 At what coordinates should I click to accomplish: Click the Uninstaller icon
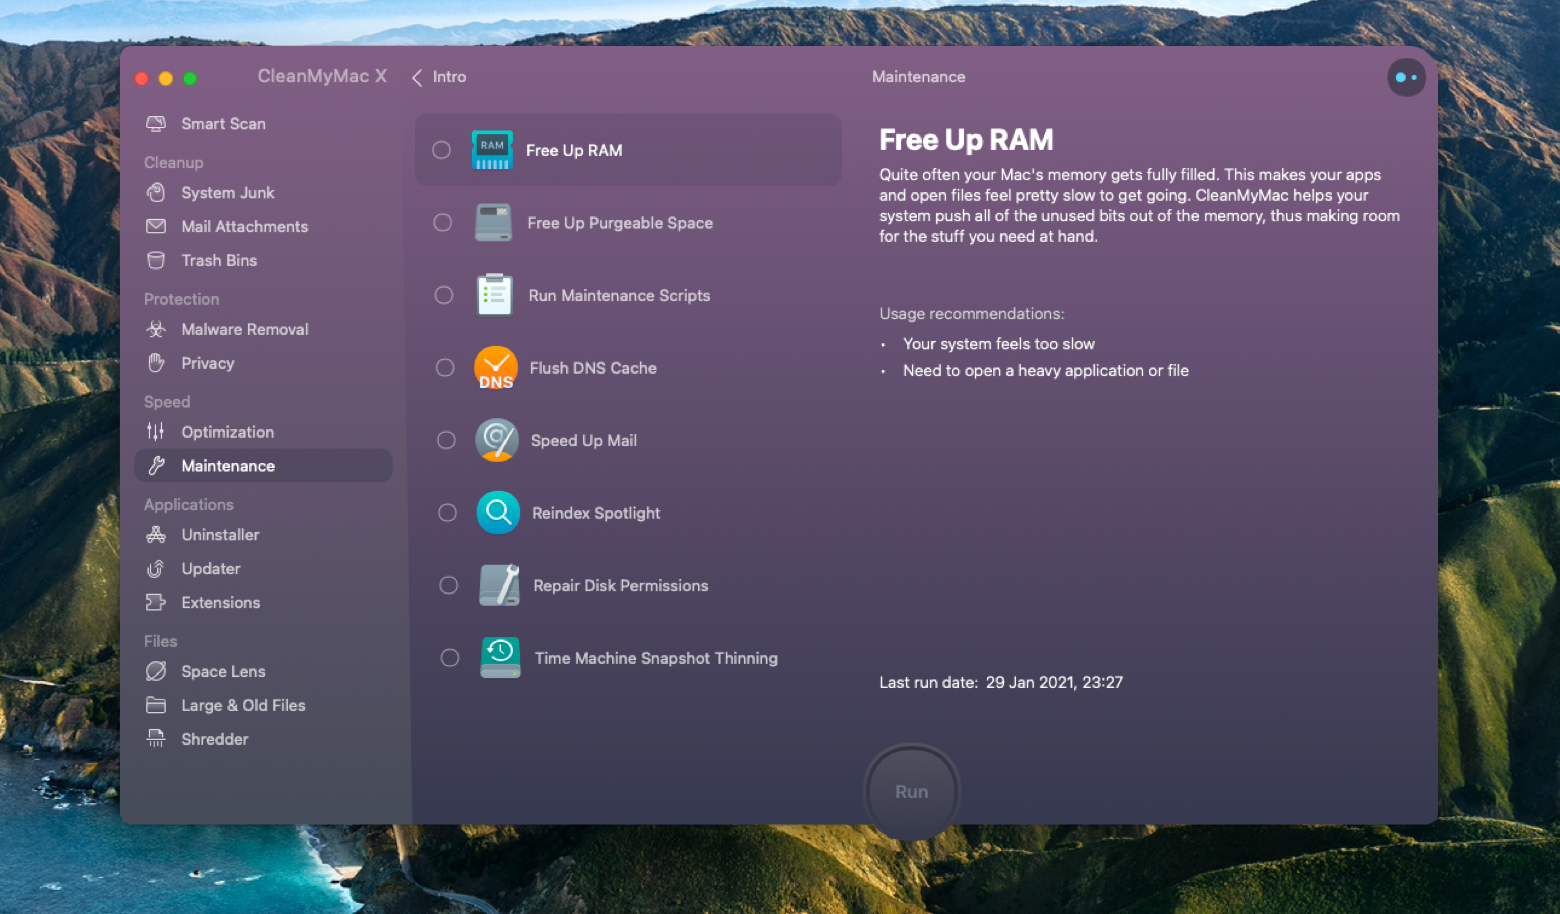[156, 535]
